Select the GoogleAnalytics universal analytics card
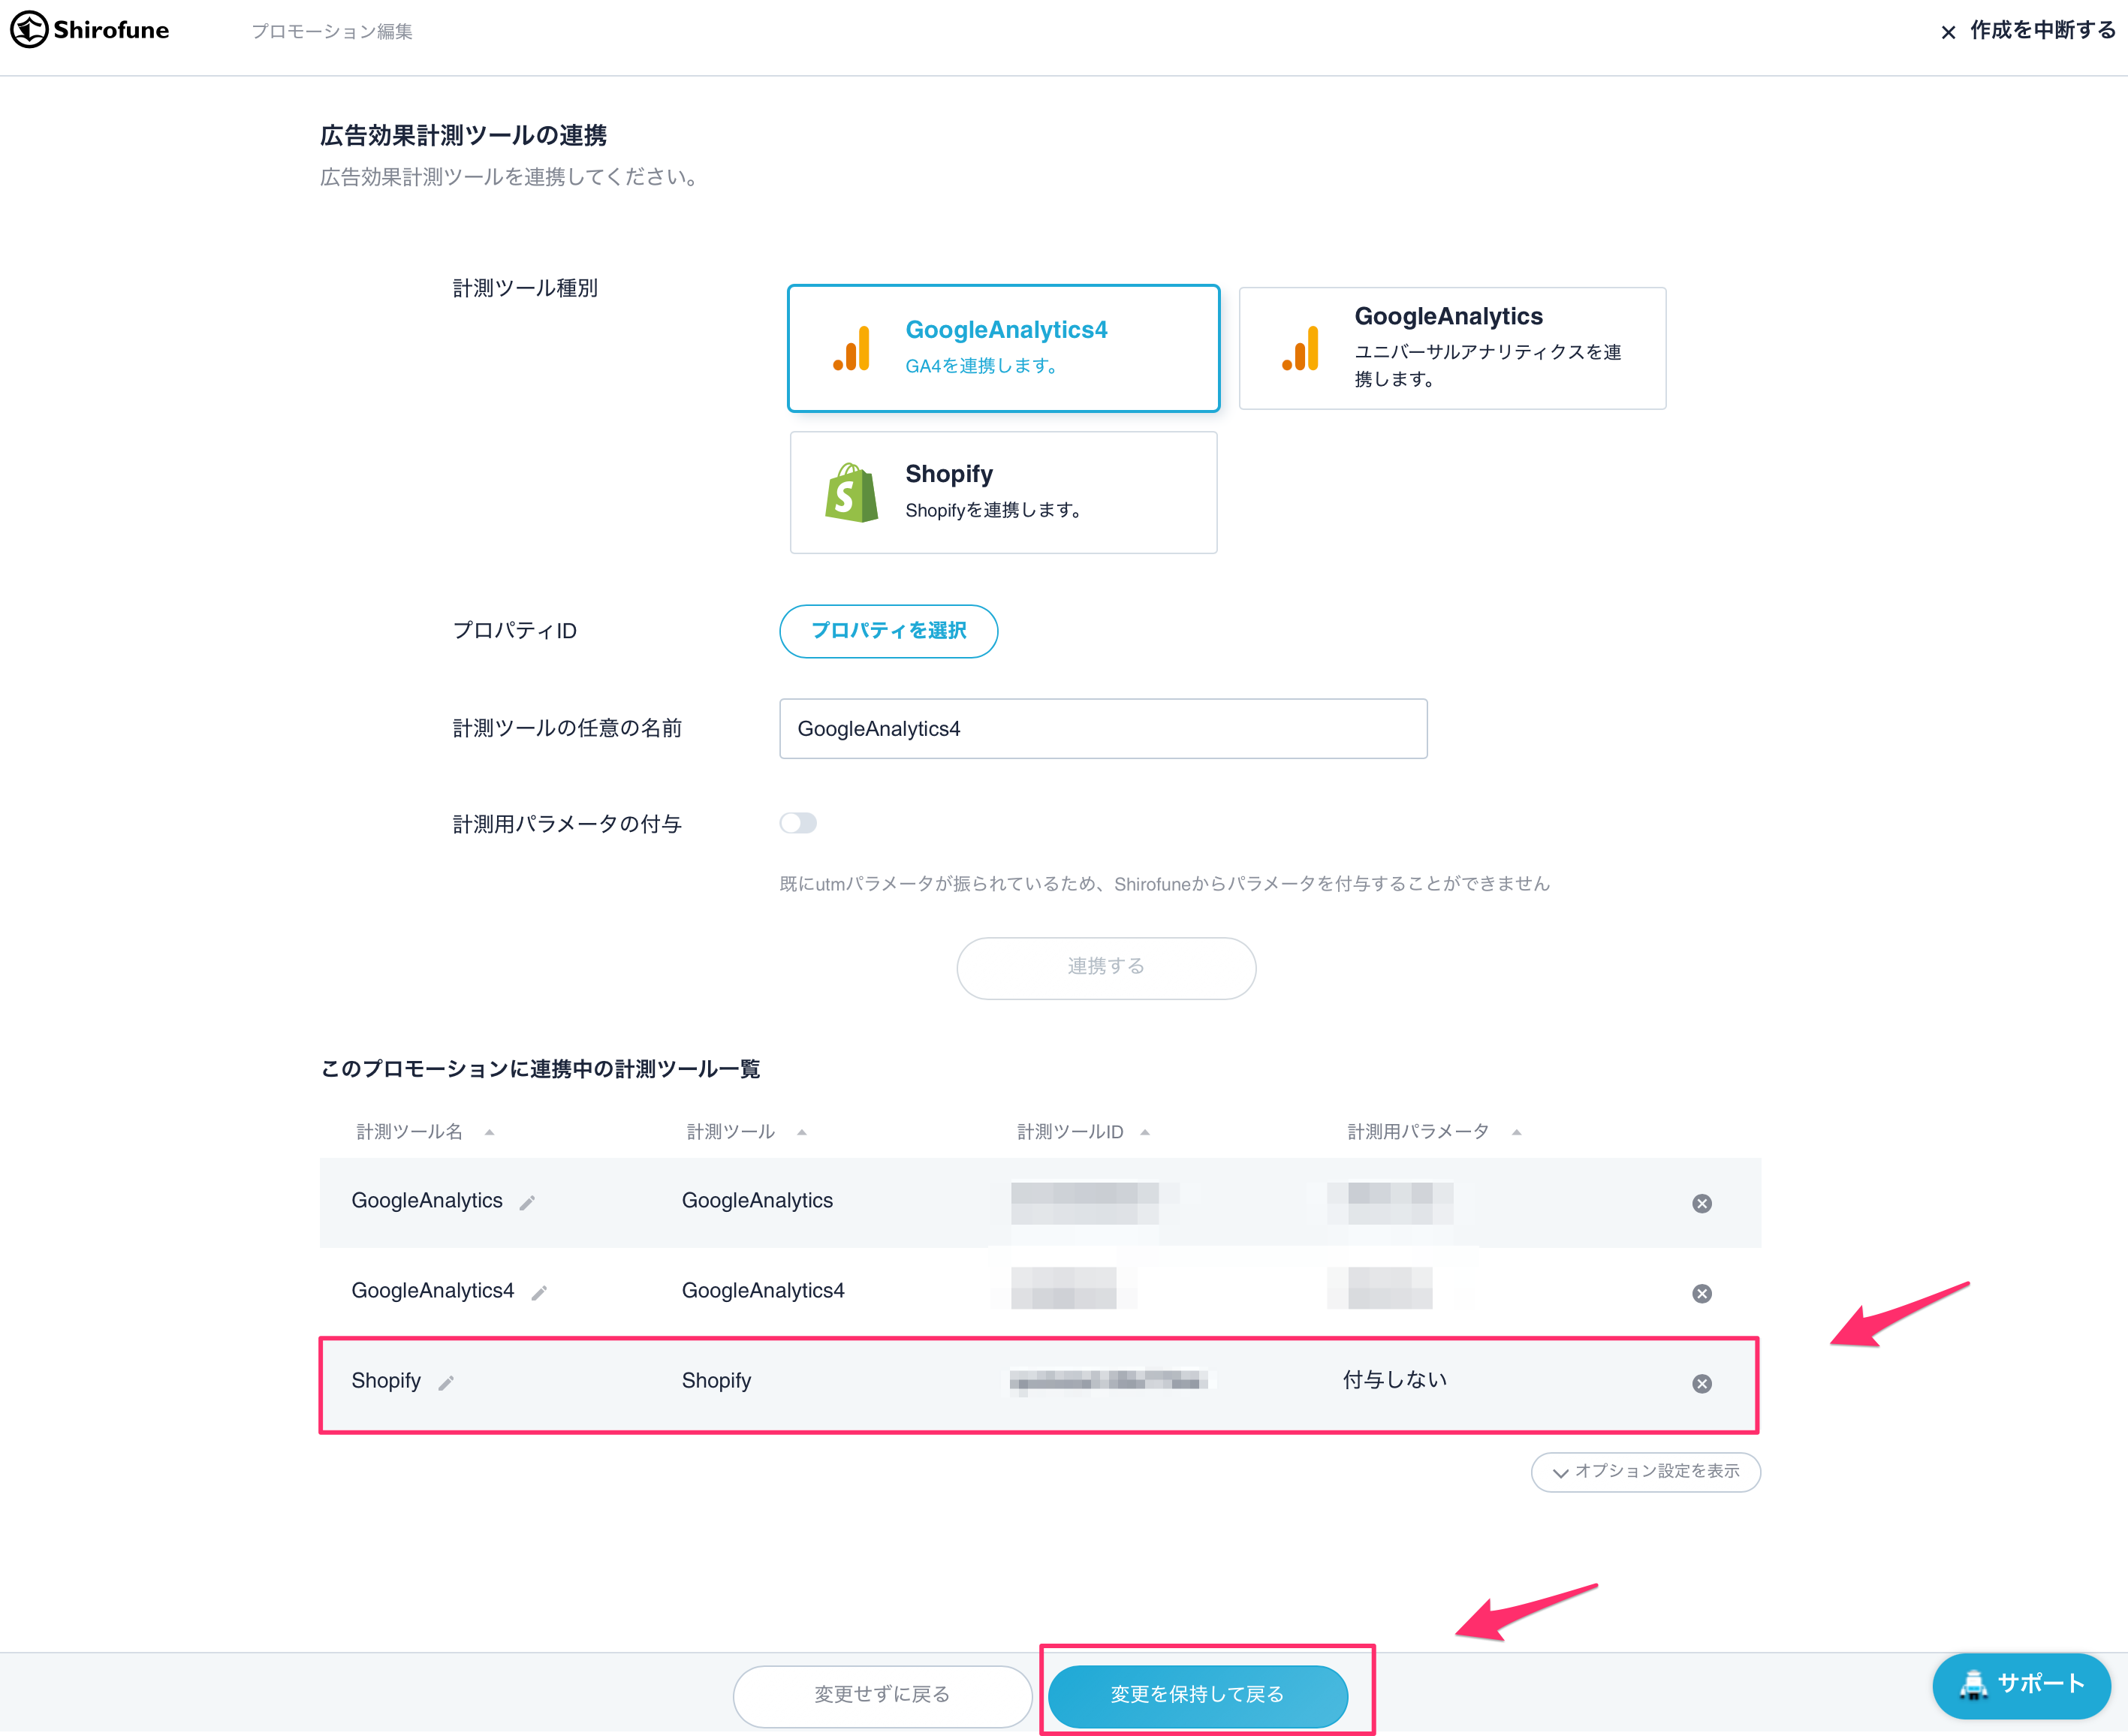The width and height of the screenshot is (2128, 1736). pyautogui.click(x=1452, y=348)
